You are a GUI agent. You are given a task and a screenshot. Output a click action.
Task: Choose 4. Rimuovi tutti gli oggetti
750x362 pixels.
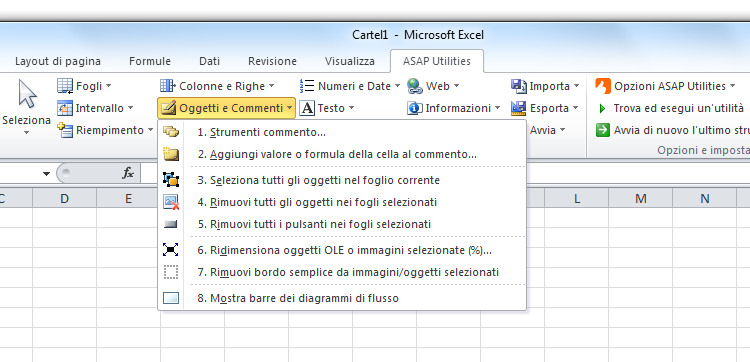[342, 202]
